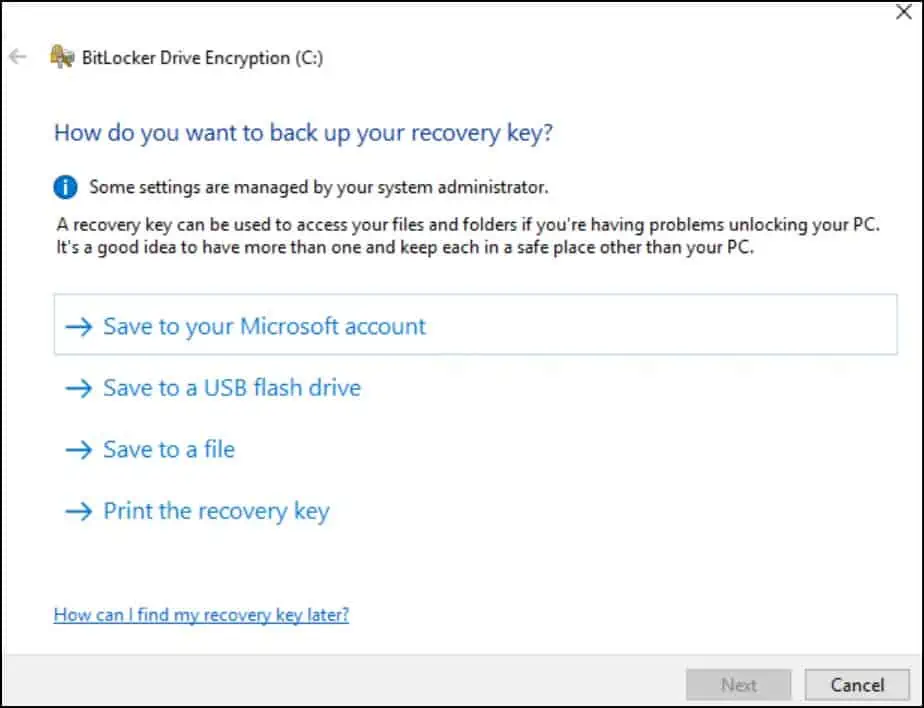Click the blue information circle icon
The width and height of the screenshot is (924, 708).
coord(65,187)
